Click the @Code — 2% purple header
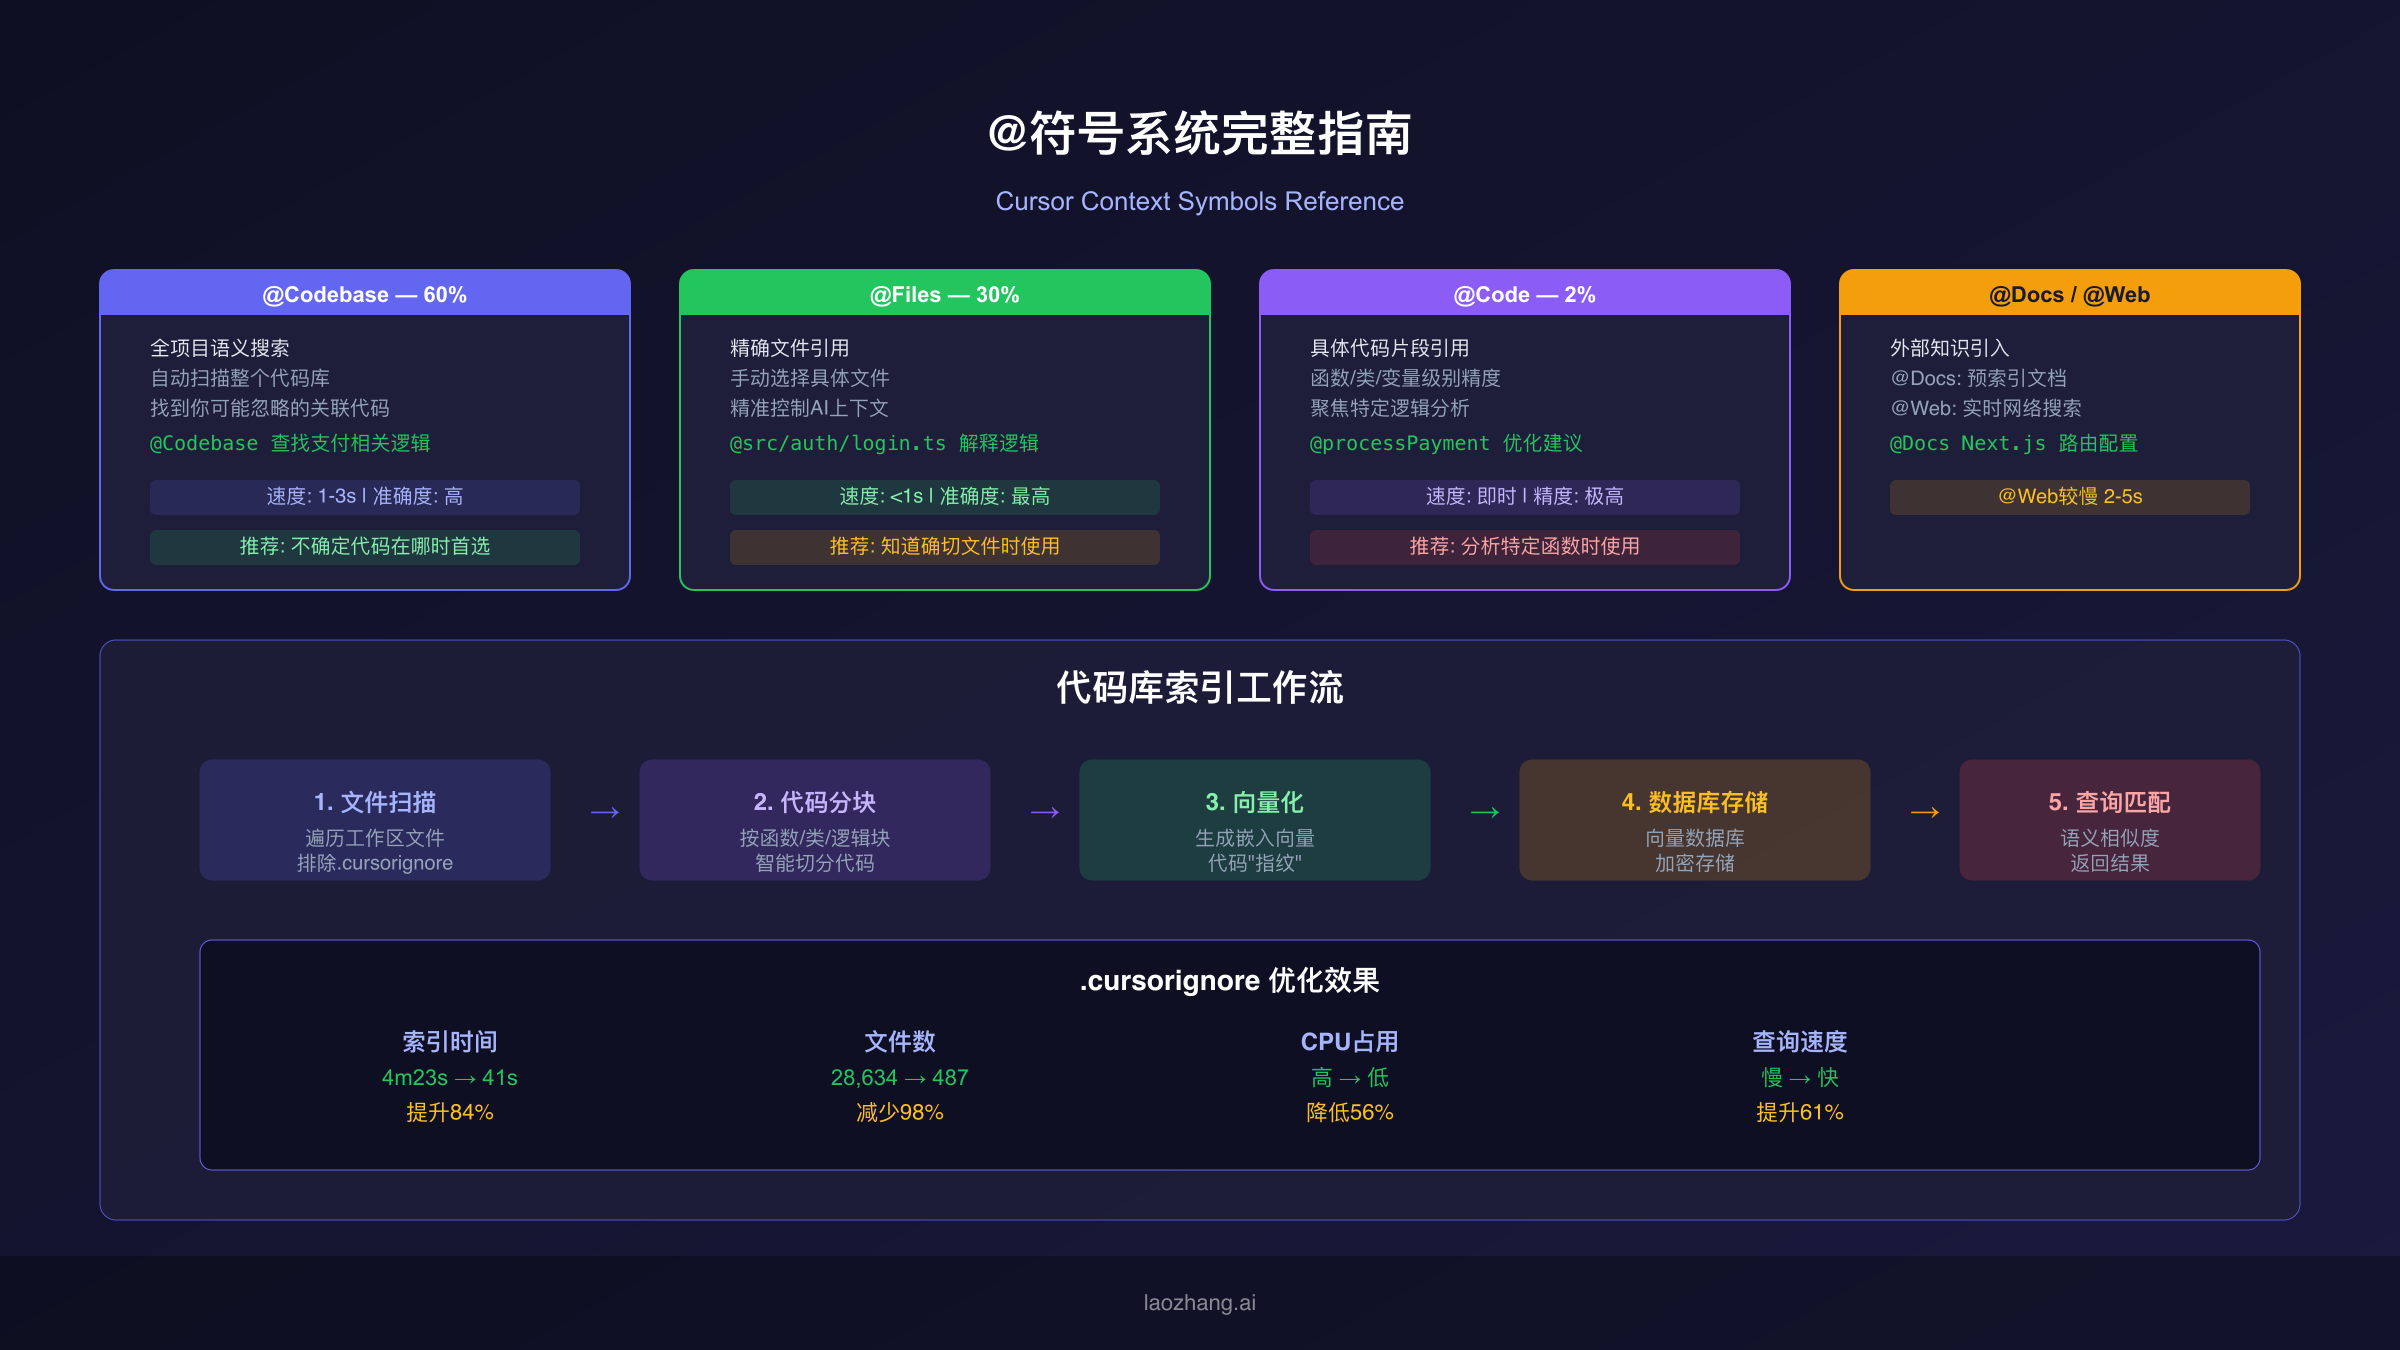The image size is (2400, 1350). (1524, 294)
